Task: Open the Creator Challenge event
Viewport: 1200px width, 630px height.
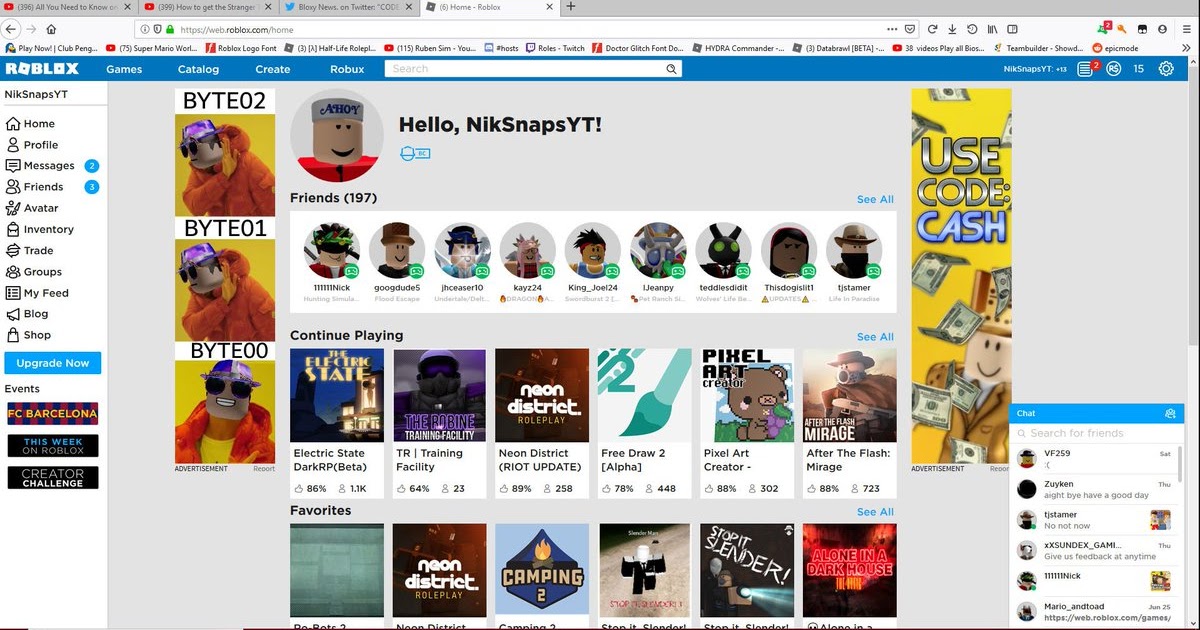Action: [x=53, y=478]
